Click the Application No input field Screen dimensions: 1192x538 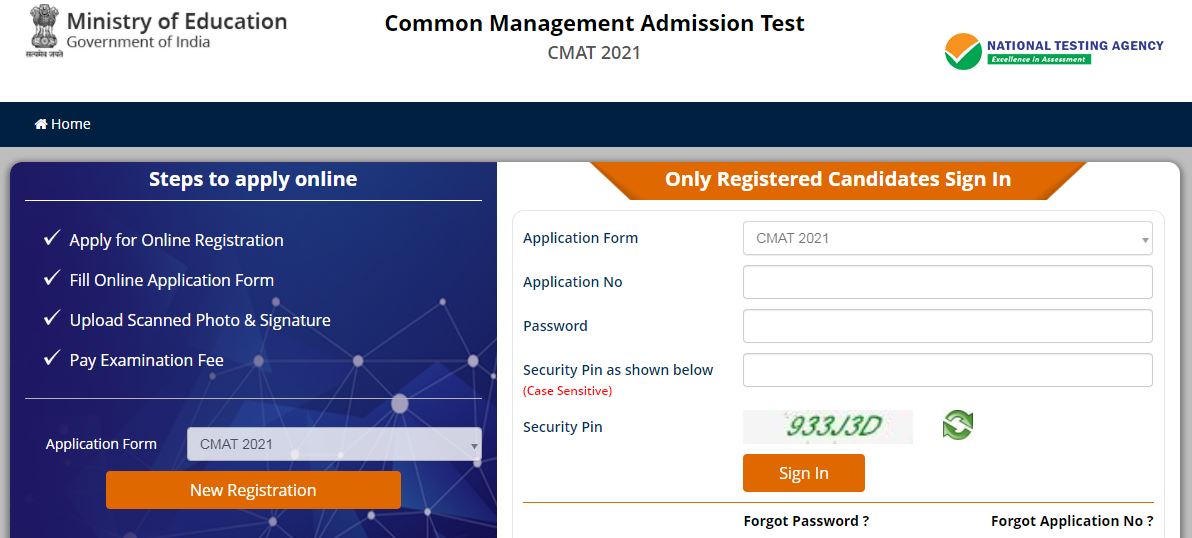(947, 282)
